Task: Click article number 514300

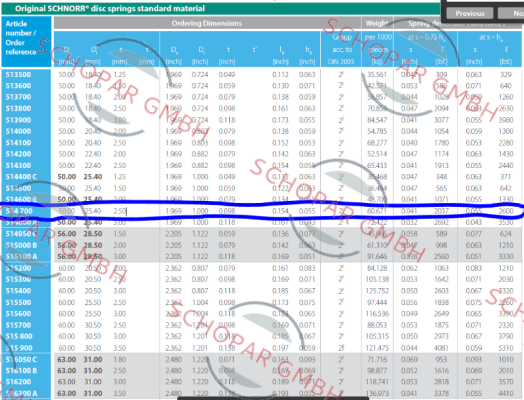Action: point(18,165)
